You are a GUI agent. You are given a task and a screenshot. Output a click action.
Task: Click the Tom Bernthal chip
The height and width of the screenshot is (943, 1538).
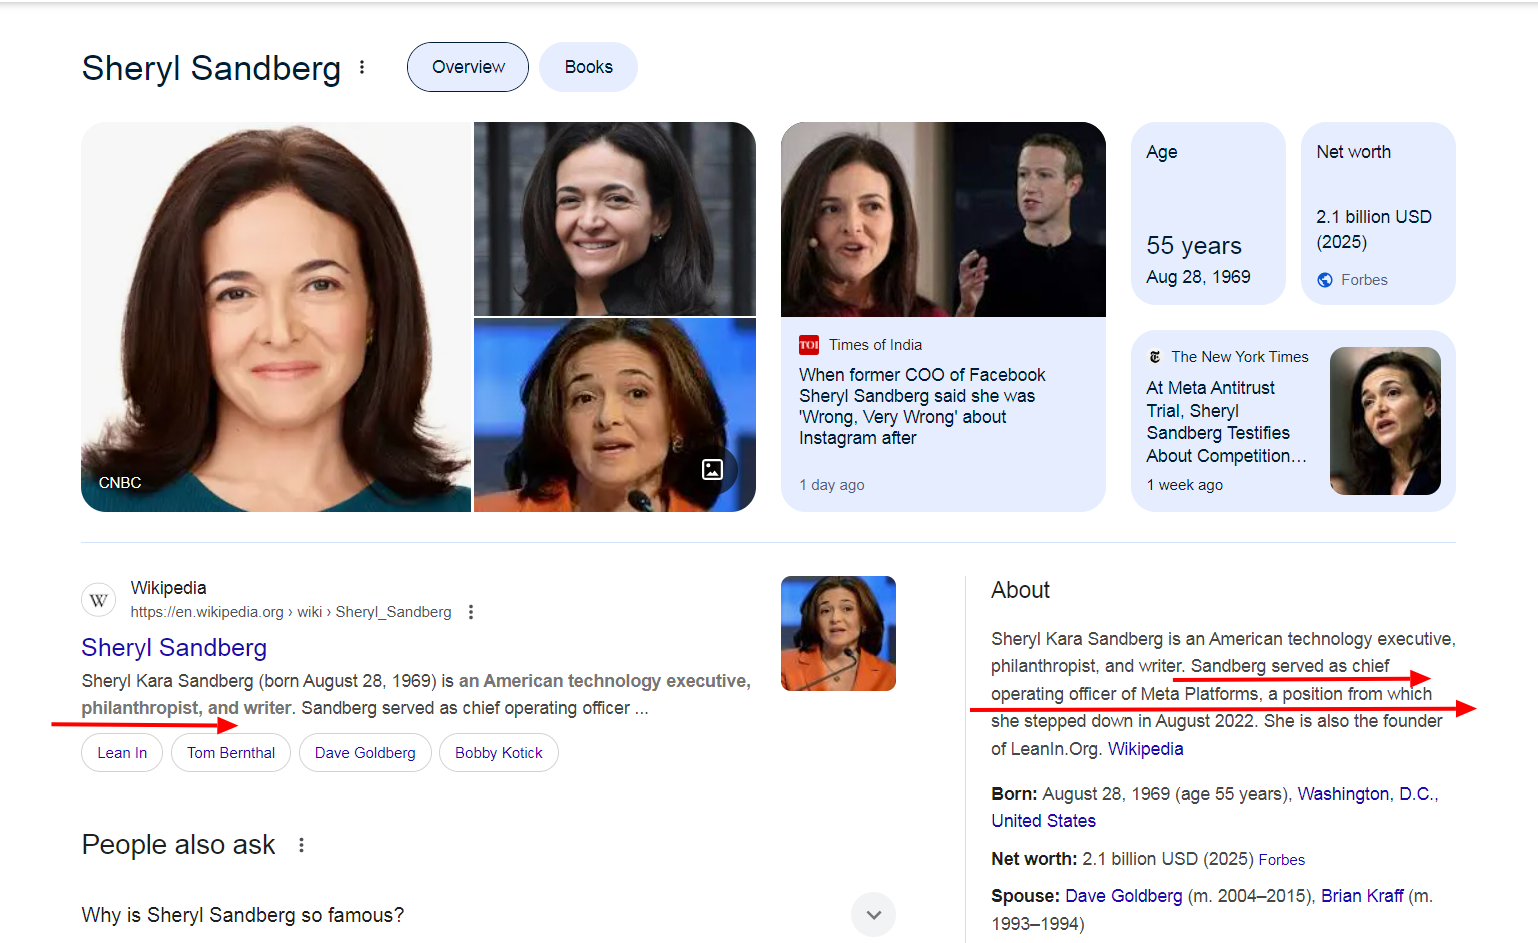[231, 753]
